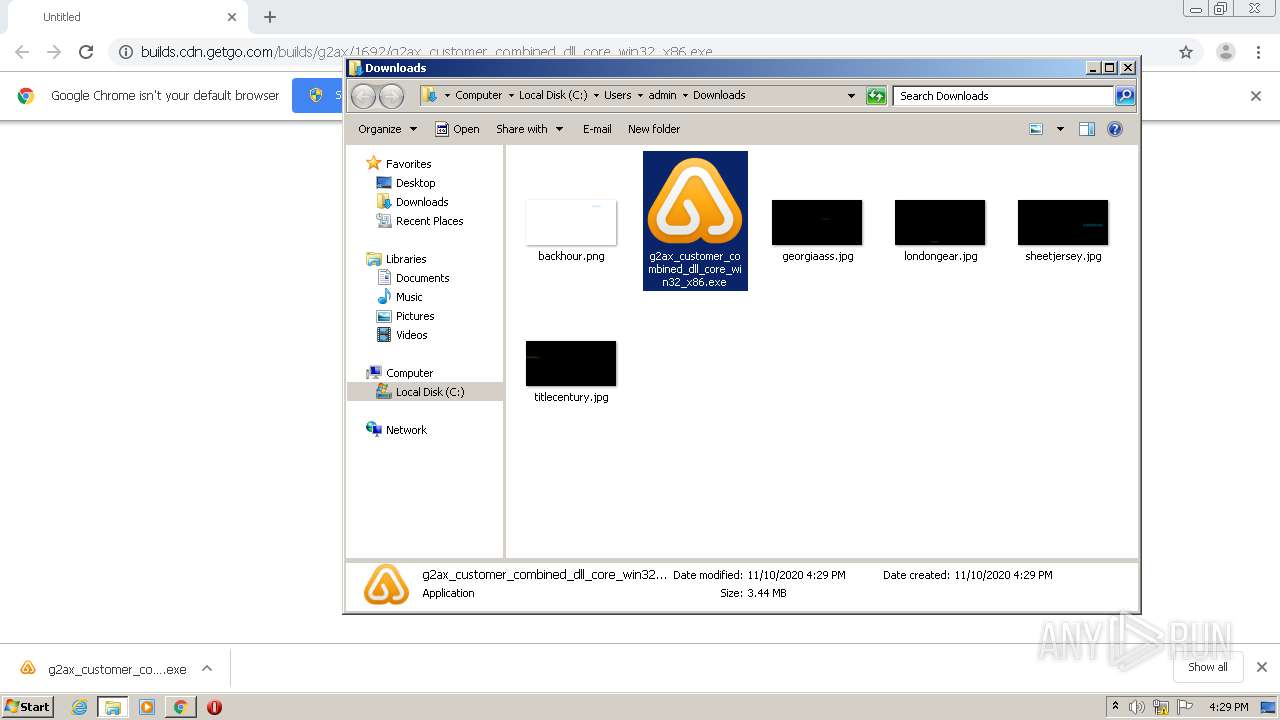Select londongear.jpg file
1280x720 pixels.
click(x=940, y=229)
